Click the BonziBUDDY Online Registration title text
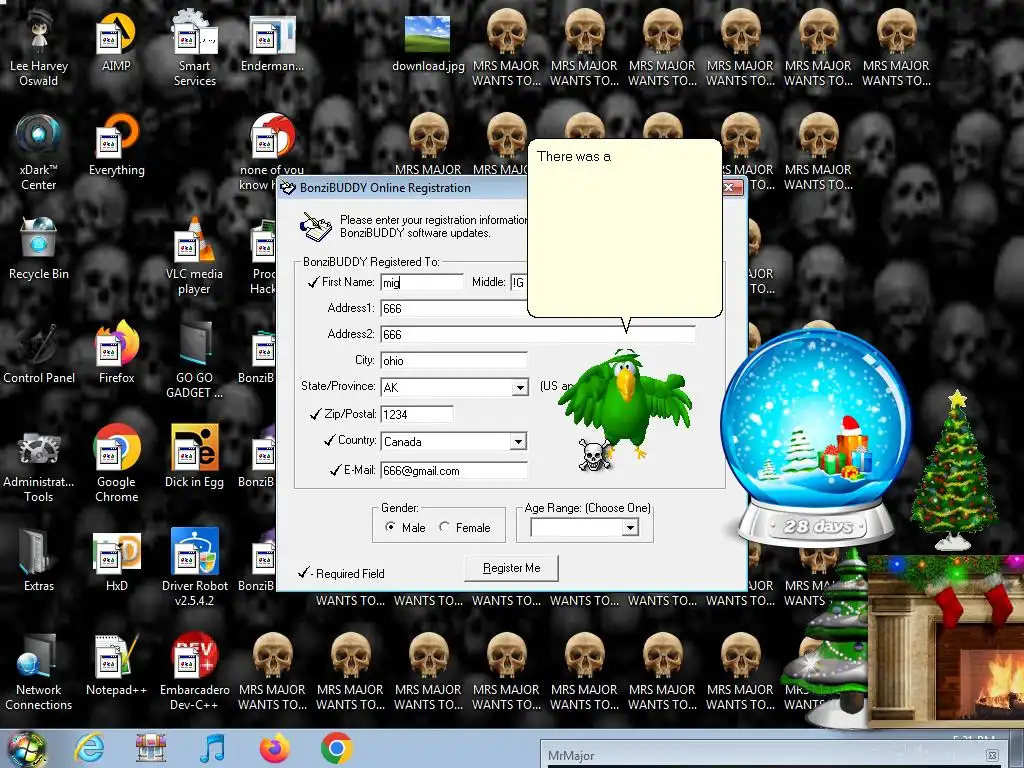The image size is (1024, 768). click(x=385, y=188)
